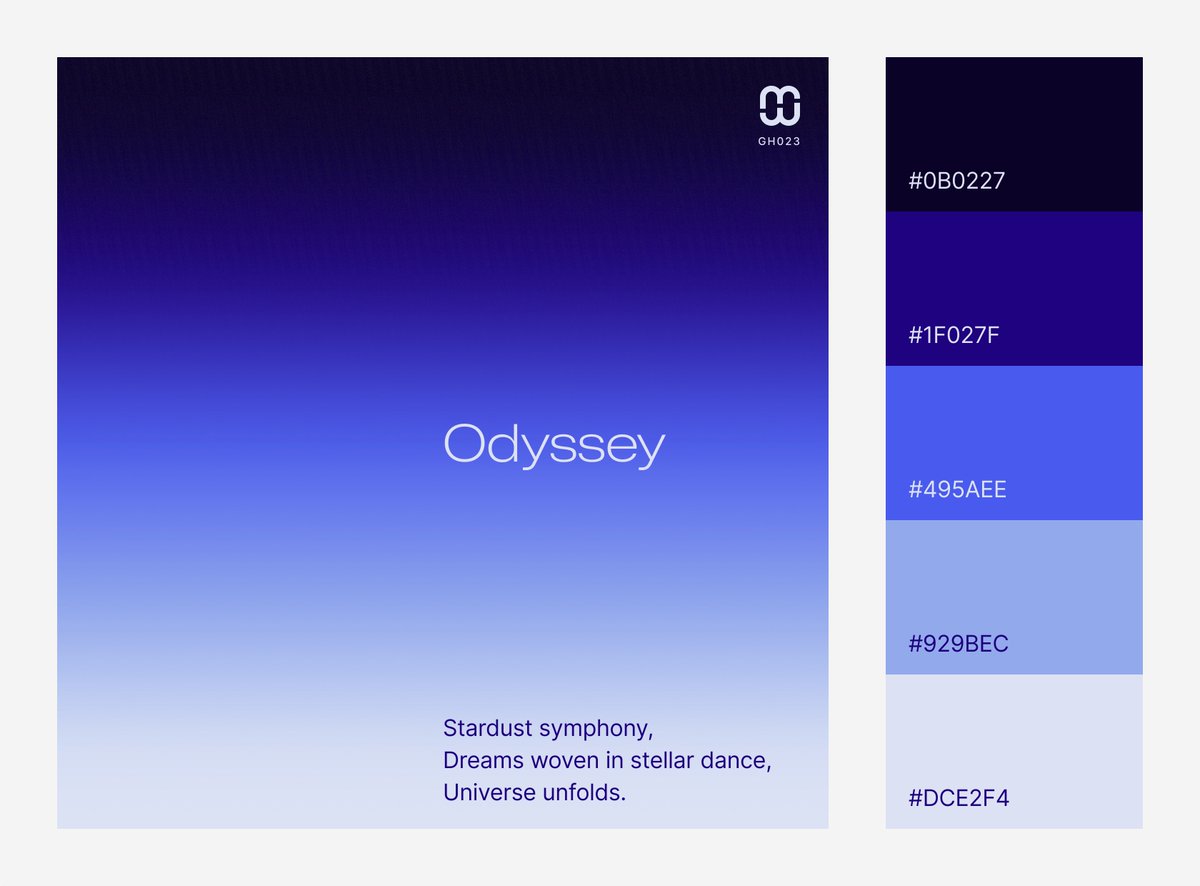The image size is (1200, 886).
Task: Click the 'Dreams woven in stellar dance,' line
Action: (x=607, y=760)
